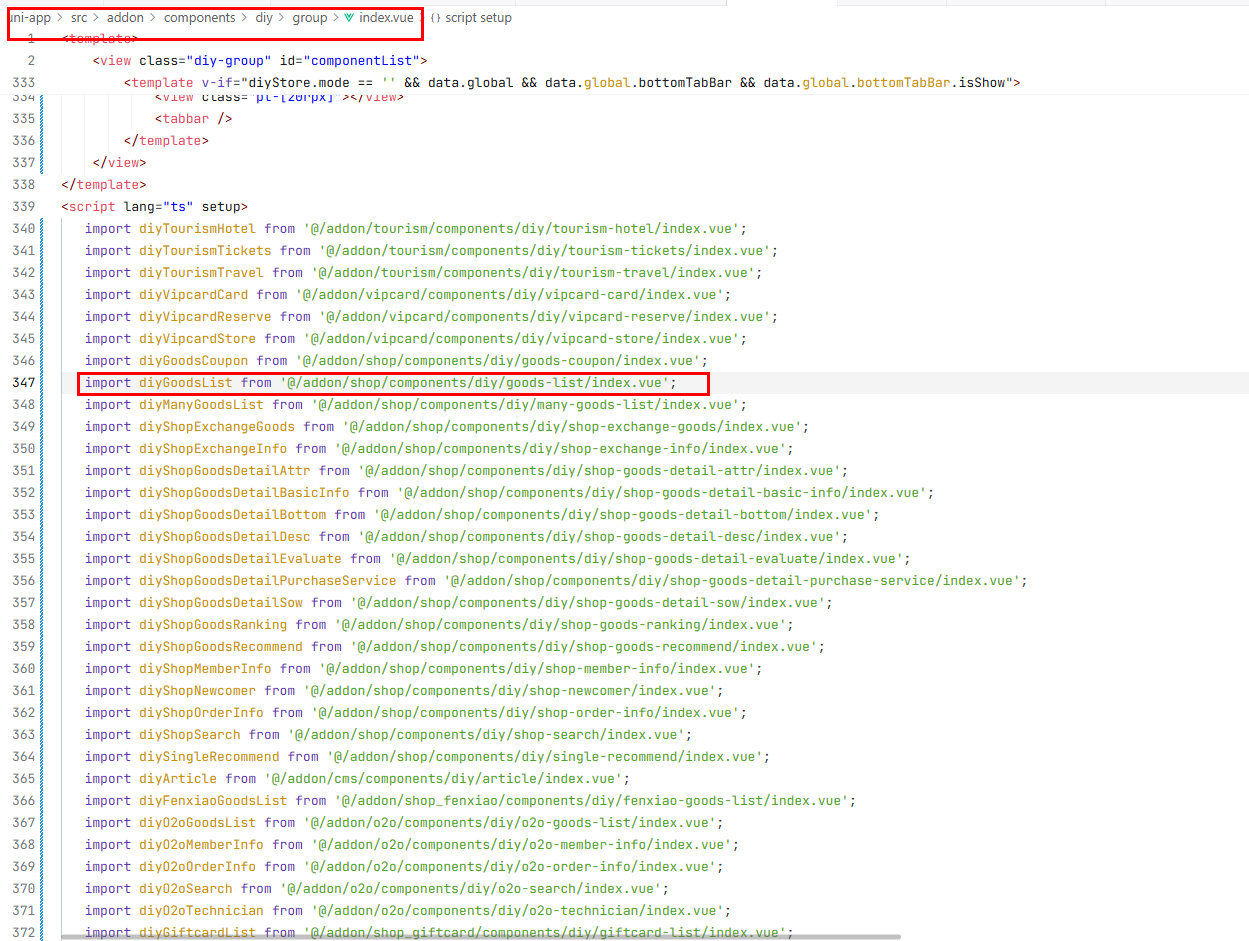
Task: Click the group folder in breadcrumb
Action: [x=309, y=18]
